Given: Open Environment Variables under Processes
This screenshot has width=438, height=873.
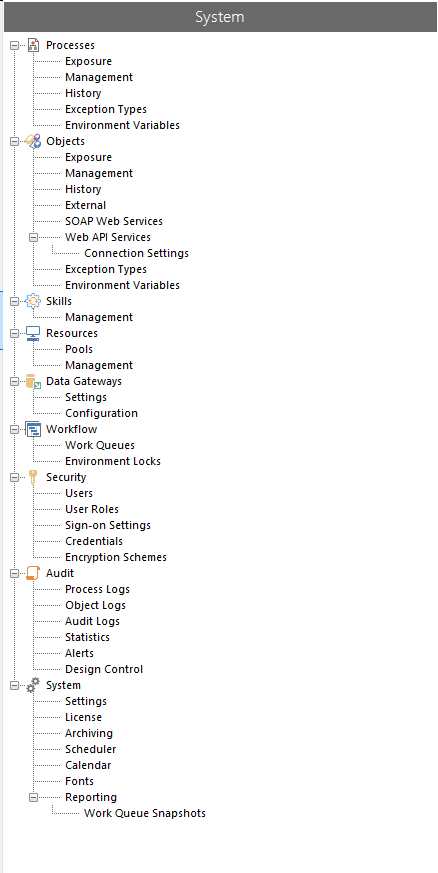Looking at the screenshot, I should tap(122, 125).
